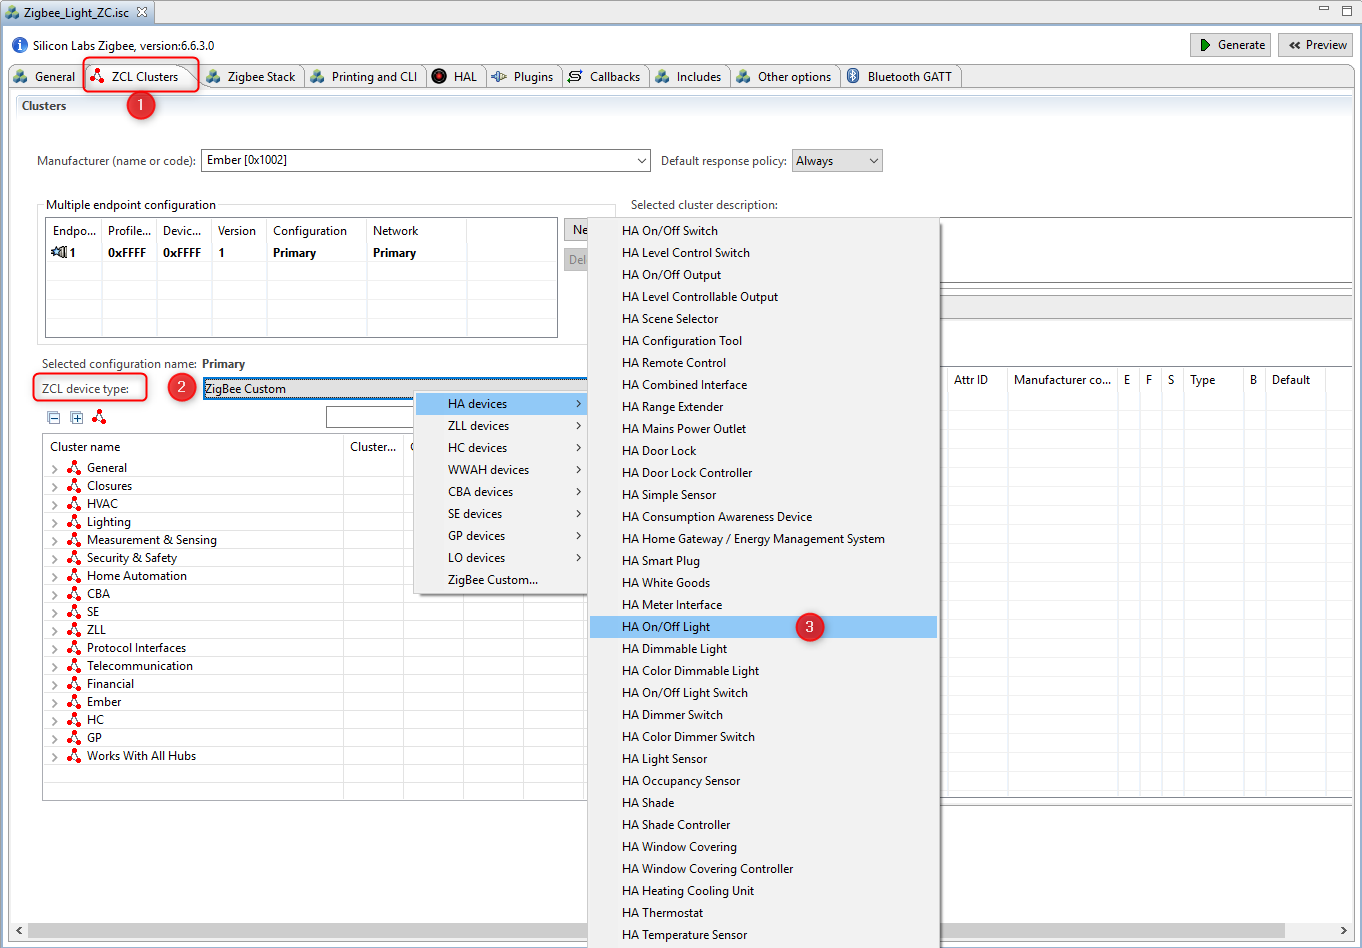The height and width of the screenshot is (948, 1362).
Task: Click the speaker icon in endpoint 1 row
Action: (x=59, y=253)
